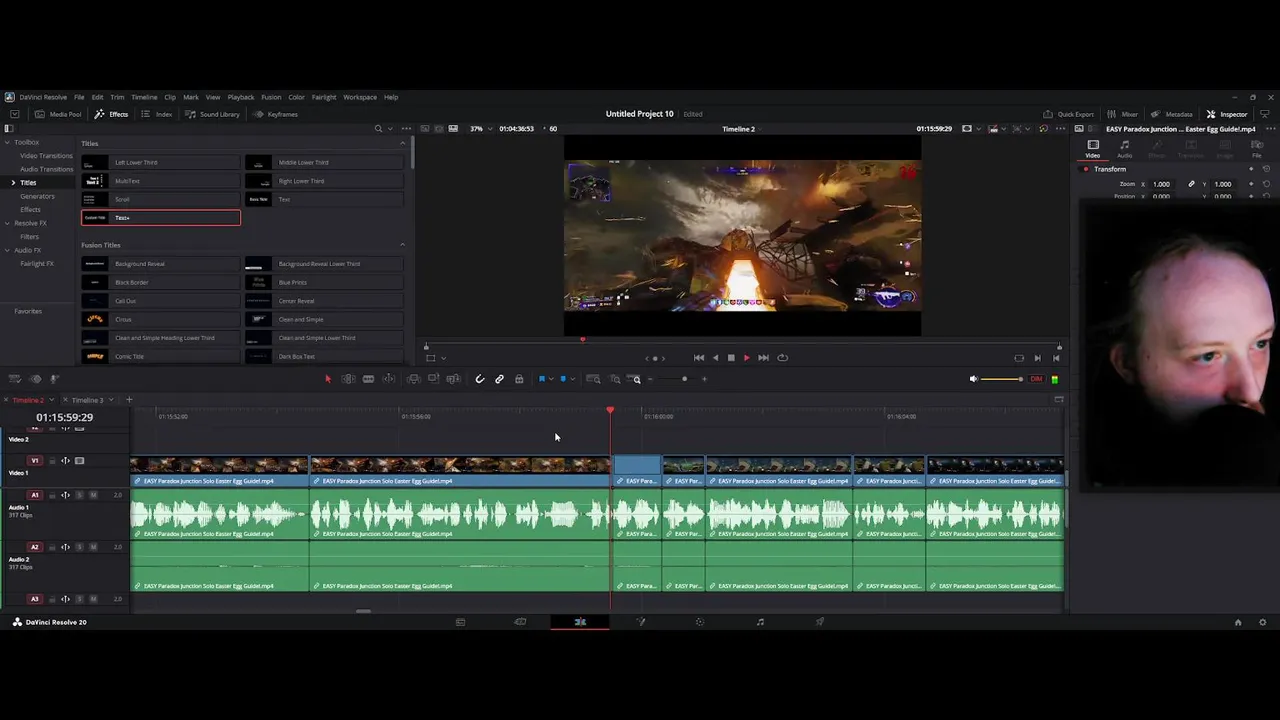
Task: Open the Fairlight page icon
Action: [760, 622]
